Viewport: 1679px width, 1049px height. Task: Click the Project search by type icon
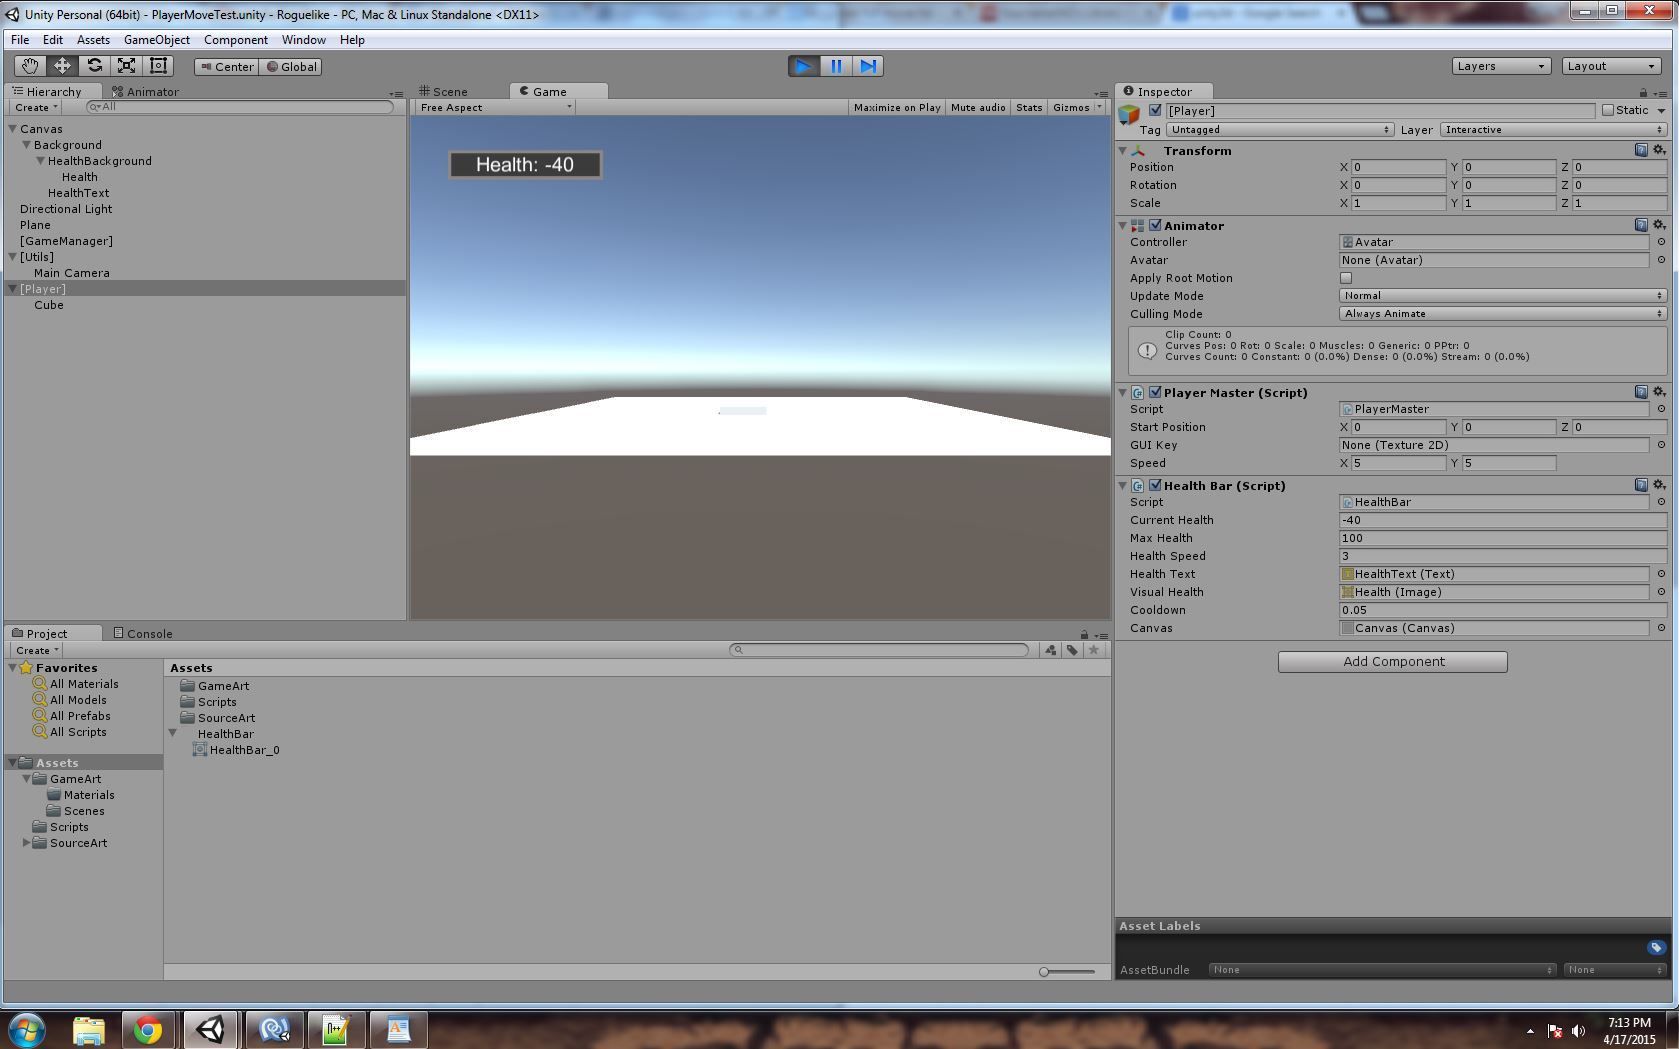pyautogui.click(x=1051, y=650)
